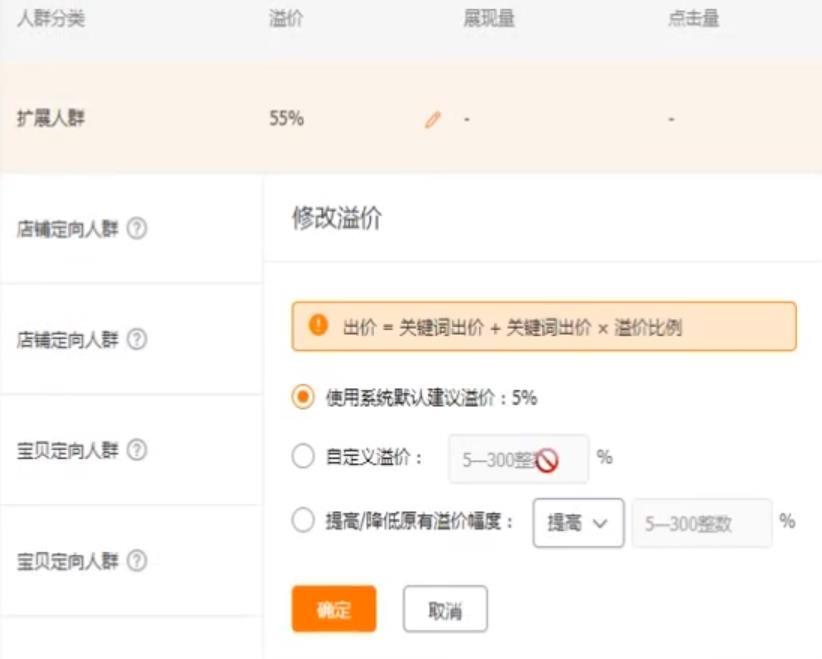Focus the 自定义溢价 percentage input field
The width and height of the screenshot is (822, 659).
pos(517,459)
